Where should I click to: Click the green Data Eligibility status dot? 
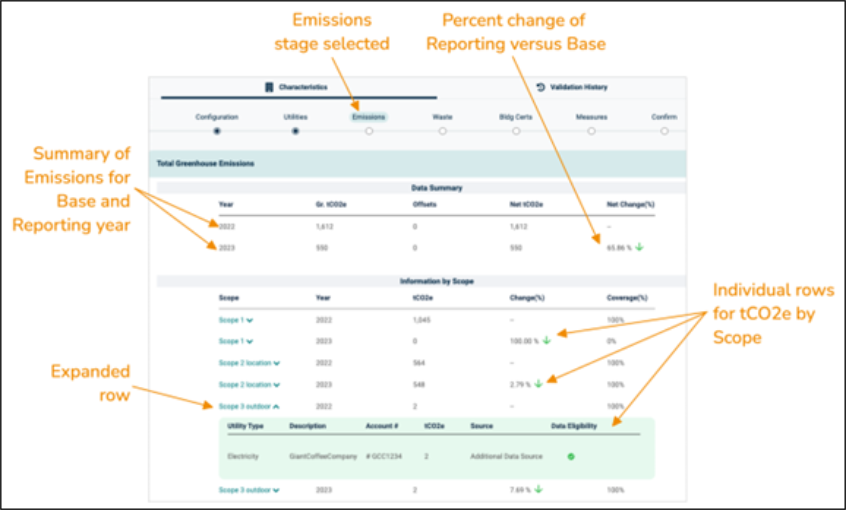coord(570,456)
